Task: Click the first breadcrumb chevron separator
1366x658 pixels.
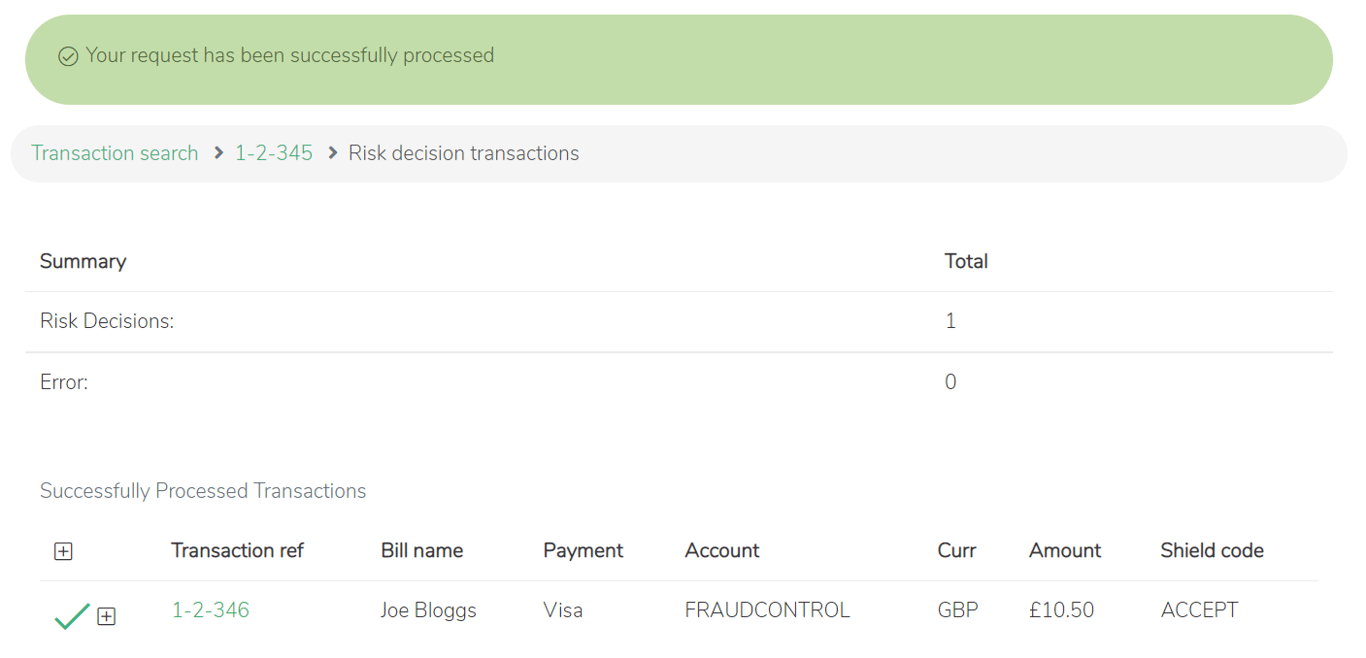Action: coord(218,153)
